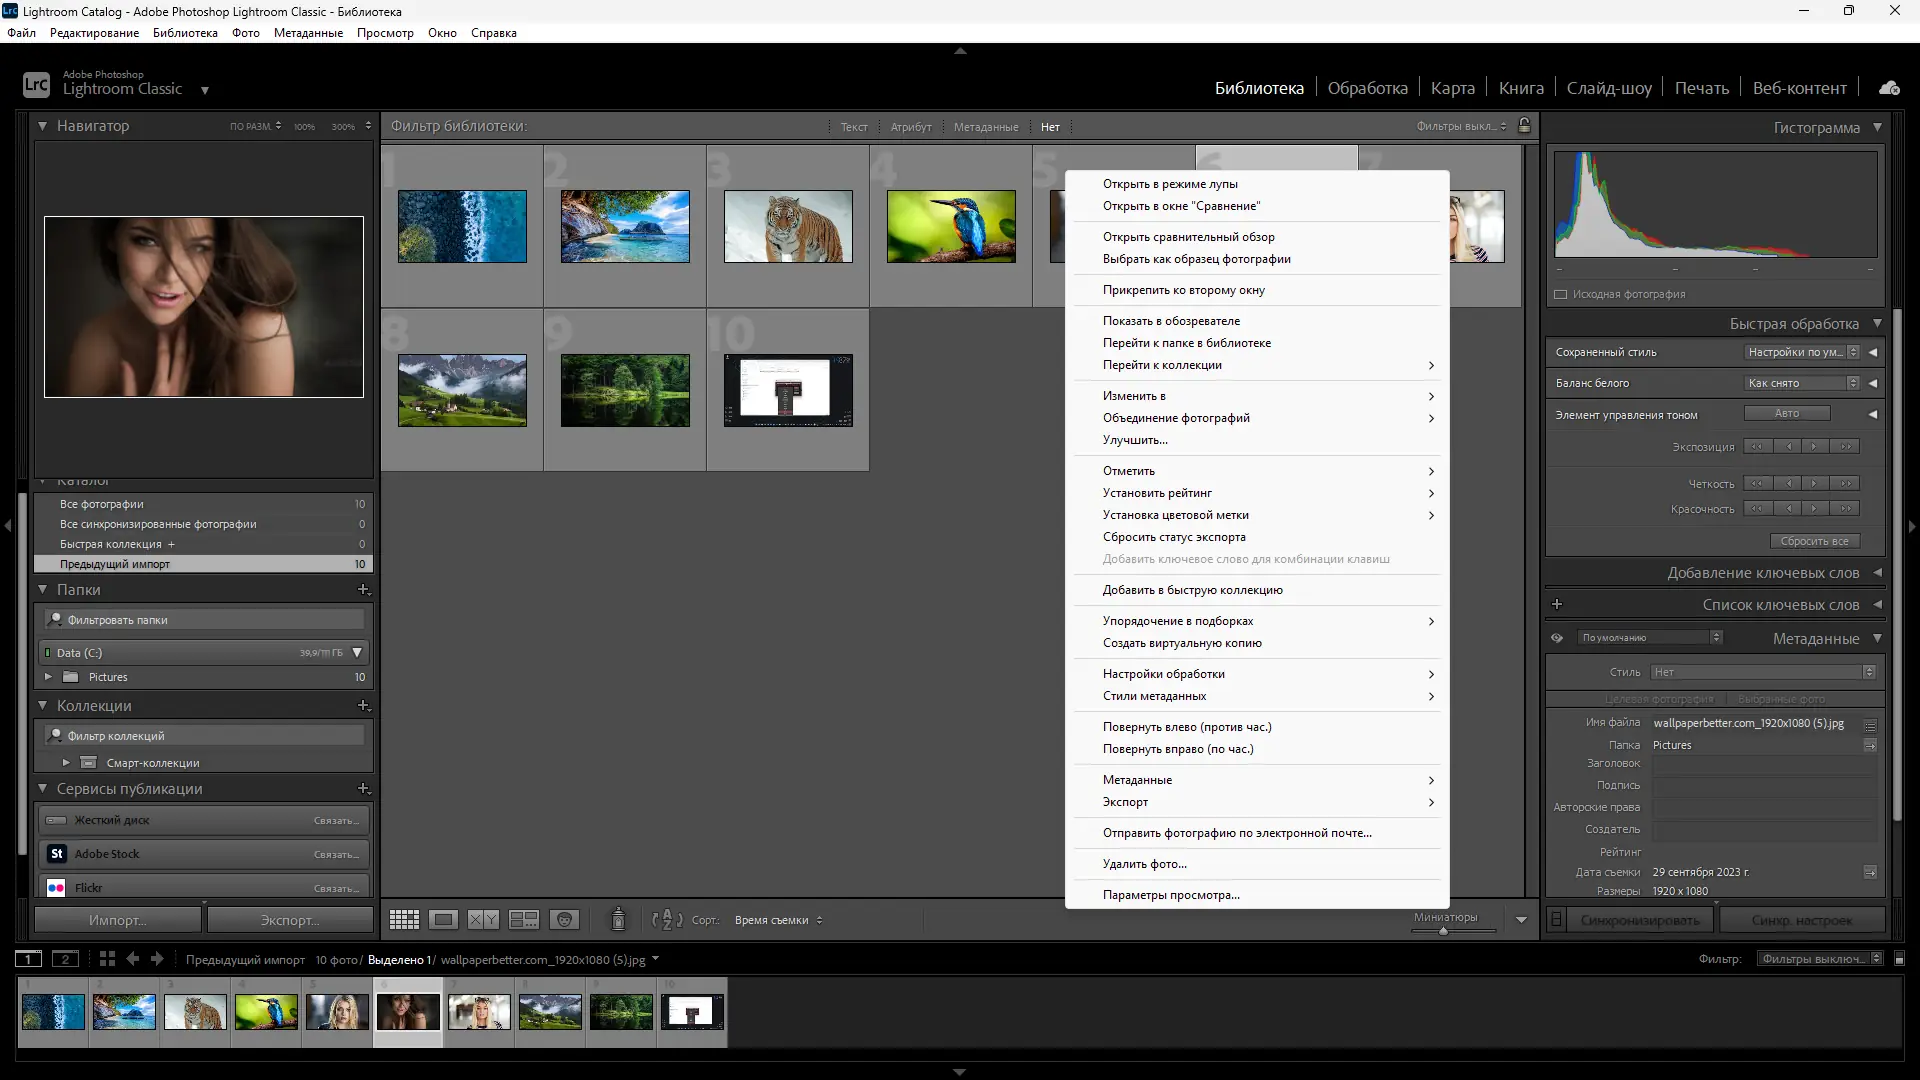Switch to Loupe view icon

pyautogui.click(x=443, y=920)
